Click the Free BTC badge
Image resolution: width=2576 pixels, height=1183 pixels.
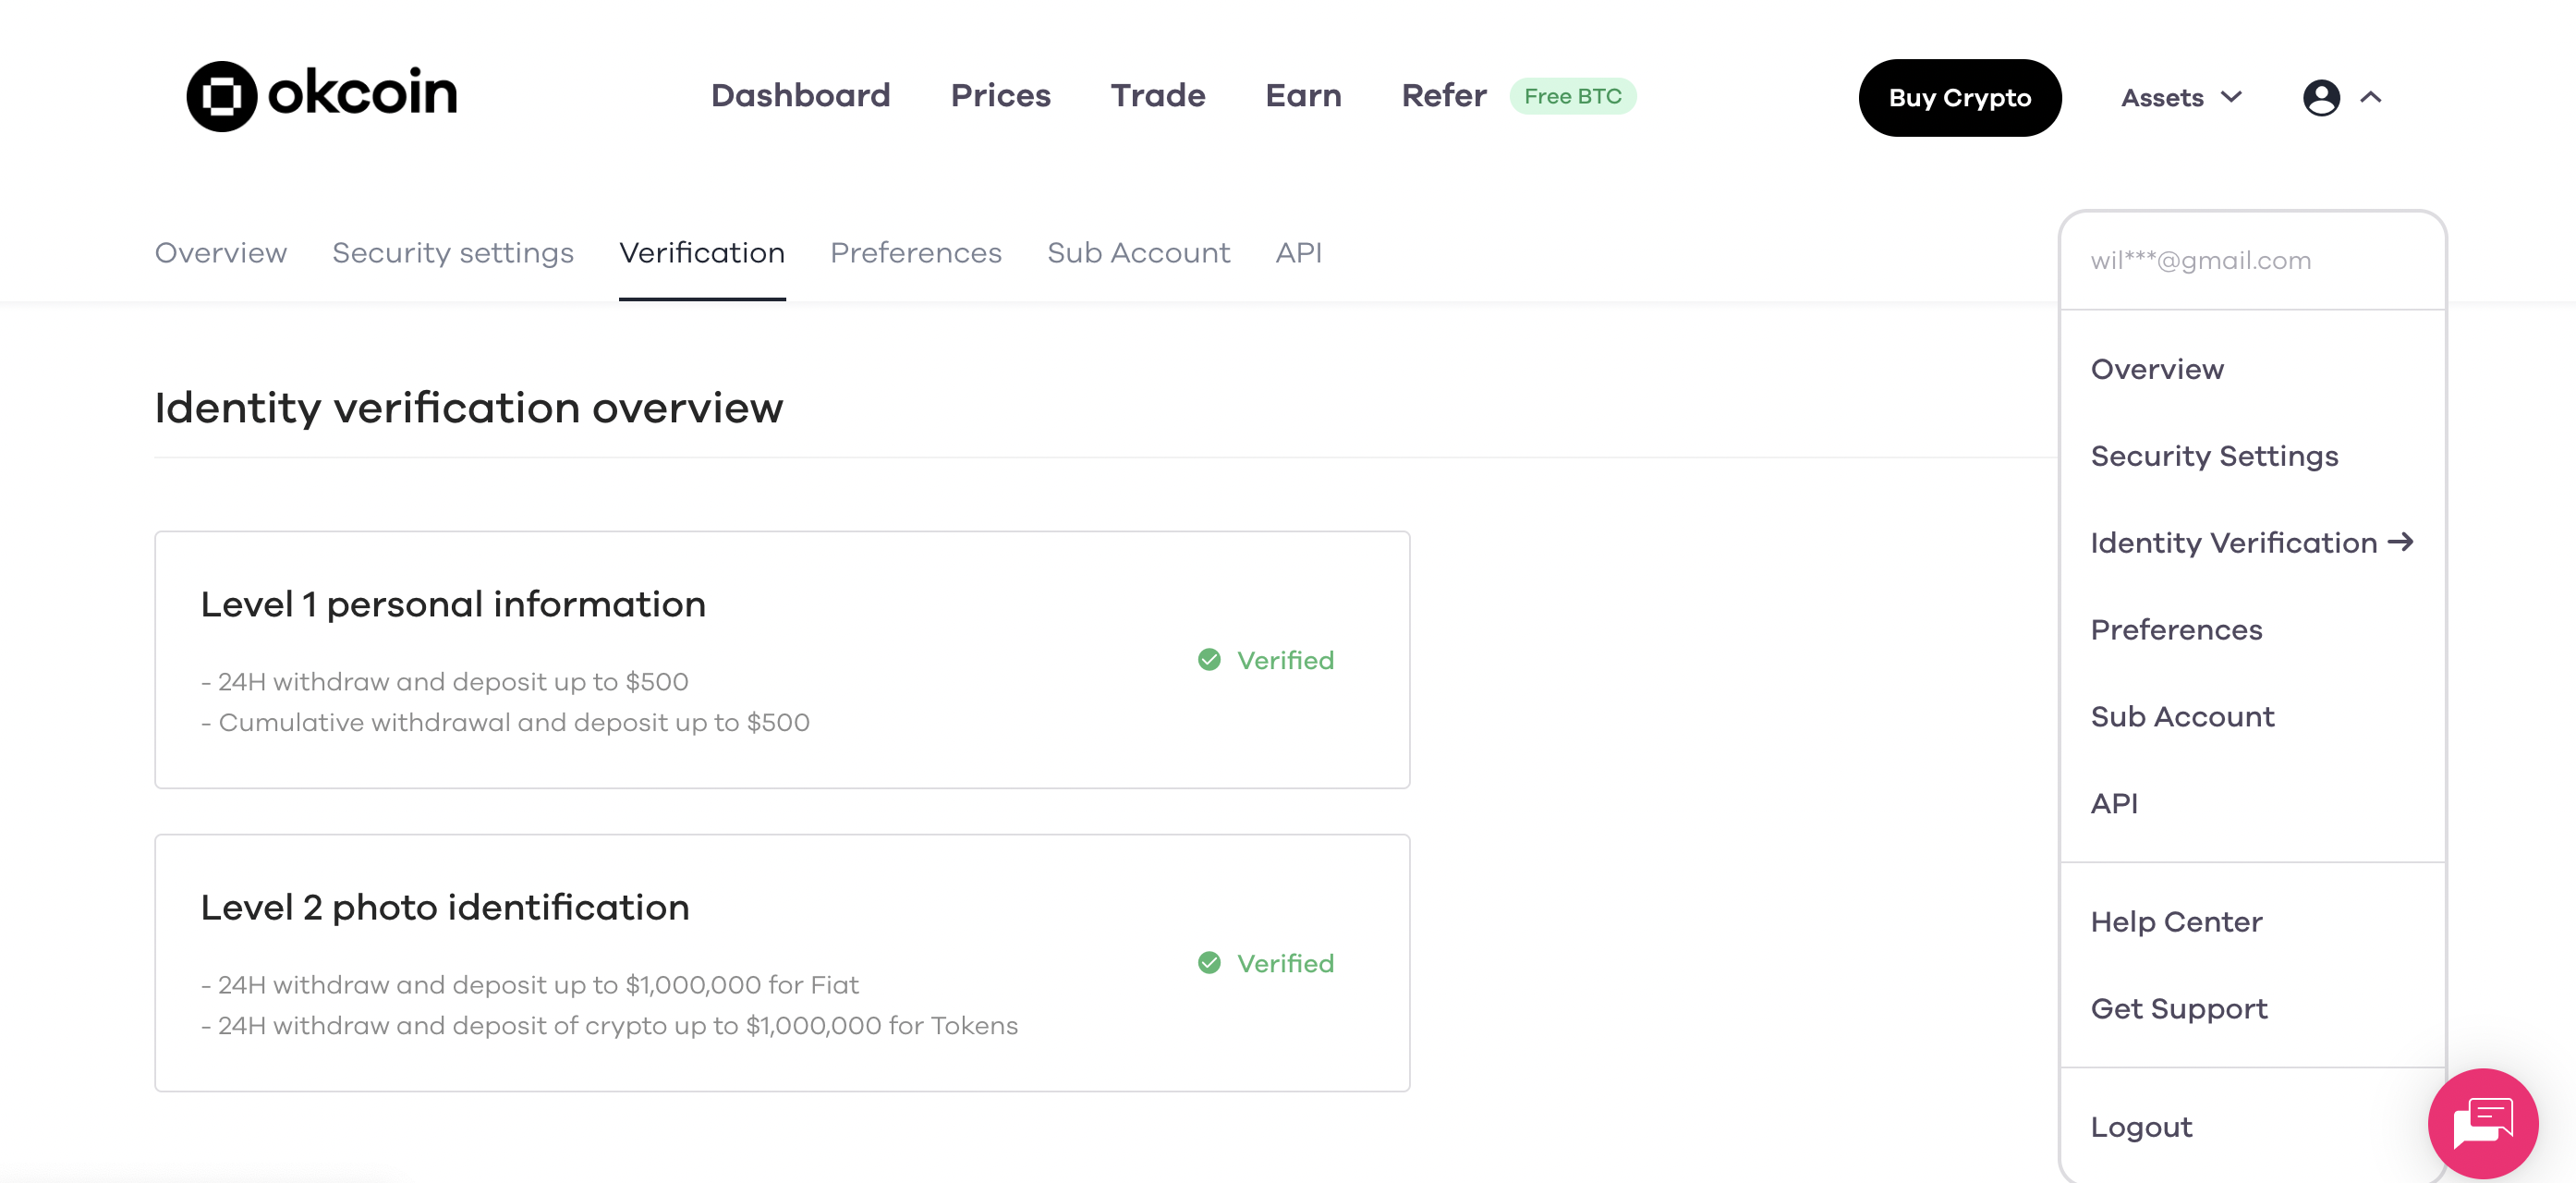pyautogui.click(x=1573, y=96)
